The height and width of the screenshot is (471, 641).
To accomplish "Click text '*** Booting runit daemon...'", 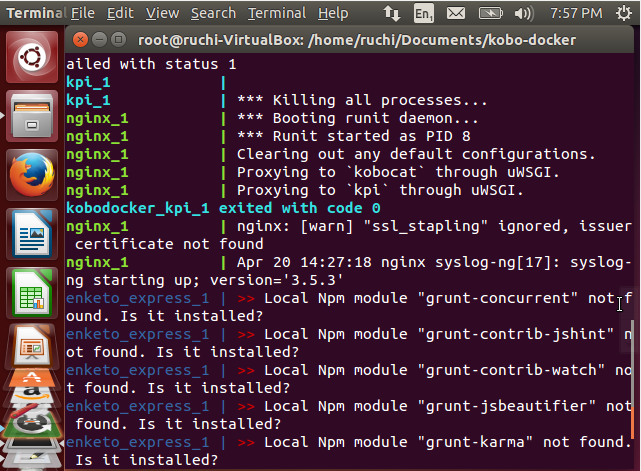I will point(358,118).
